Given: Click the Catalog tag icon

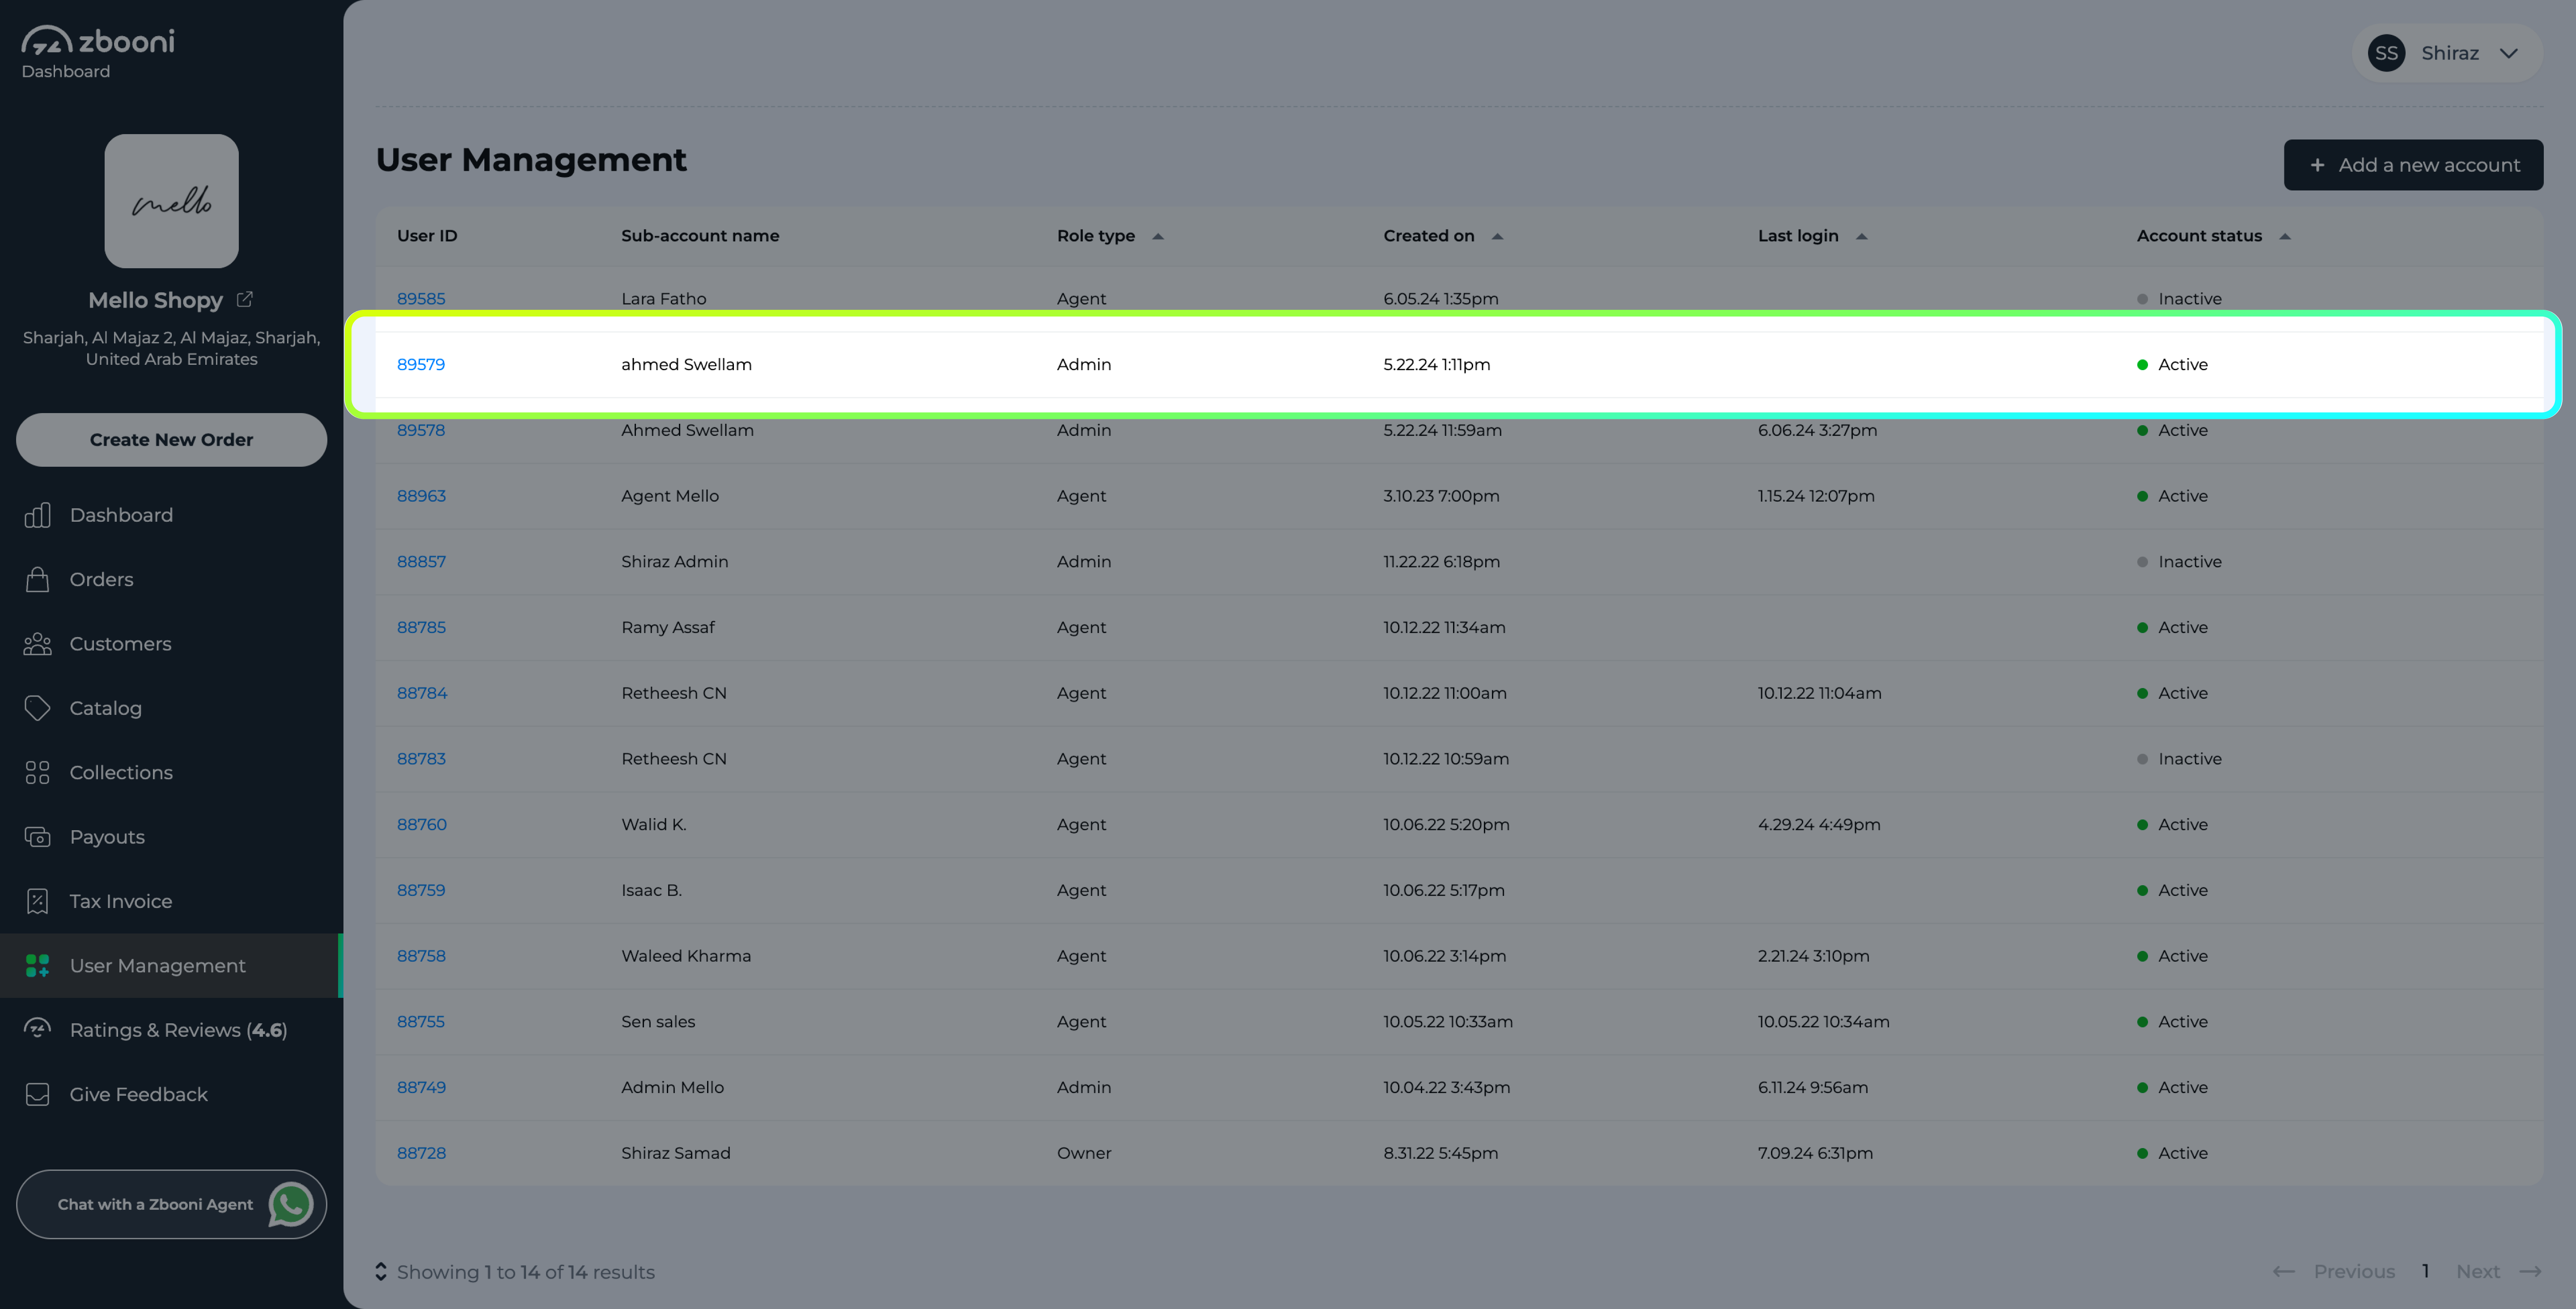Looking at the screenshot, I should [37, 708].
